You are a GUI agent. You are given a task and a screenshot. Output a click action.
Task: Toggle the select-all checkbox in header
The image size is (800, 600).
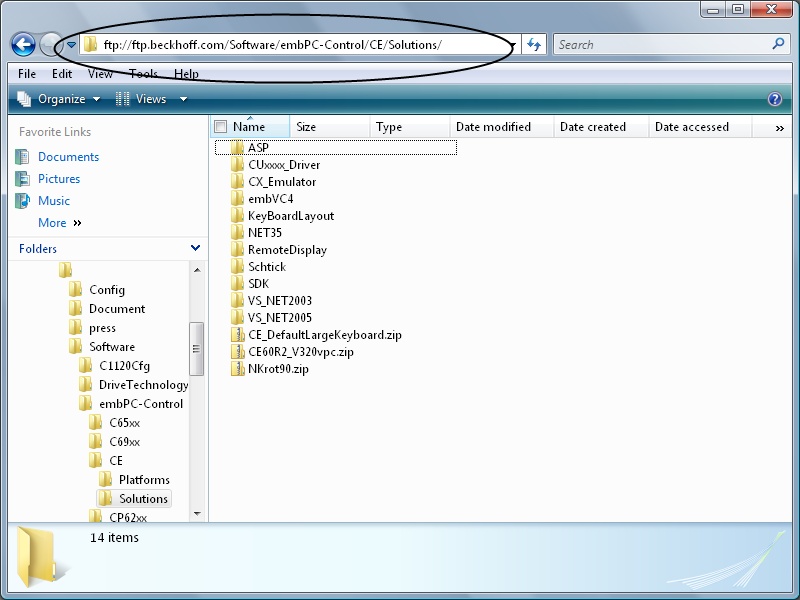click(x=220, y=127)
